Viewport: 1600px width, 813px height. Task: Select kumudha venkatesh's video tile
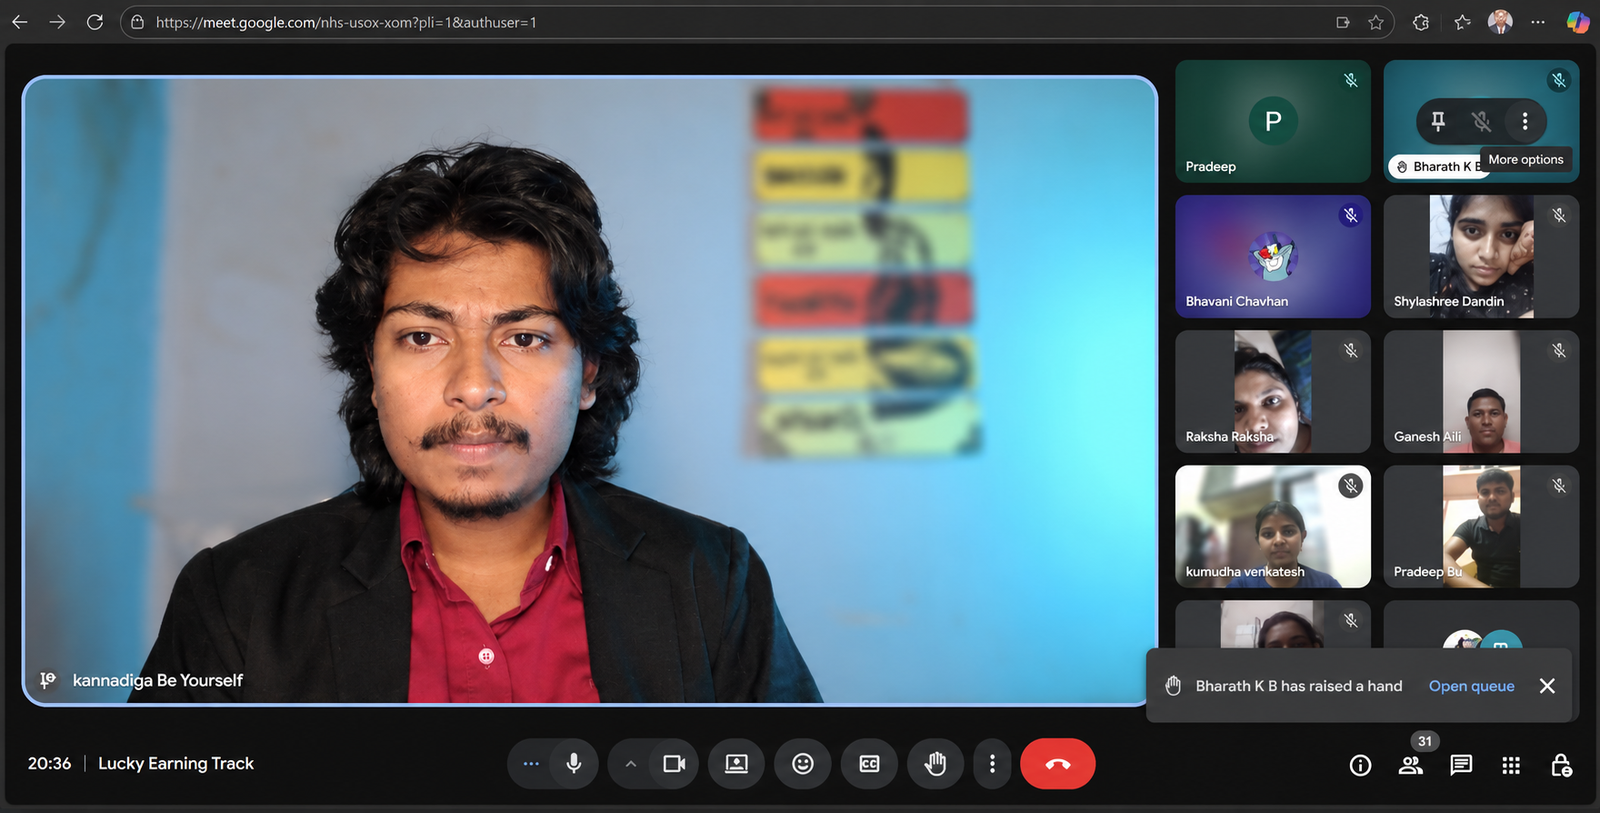[1273, 526]
